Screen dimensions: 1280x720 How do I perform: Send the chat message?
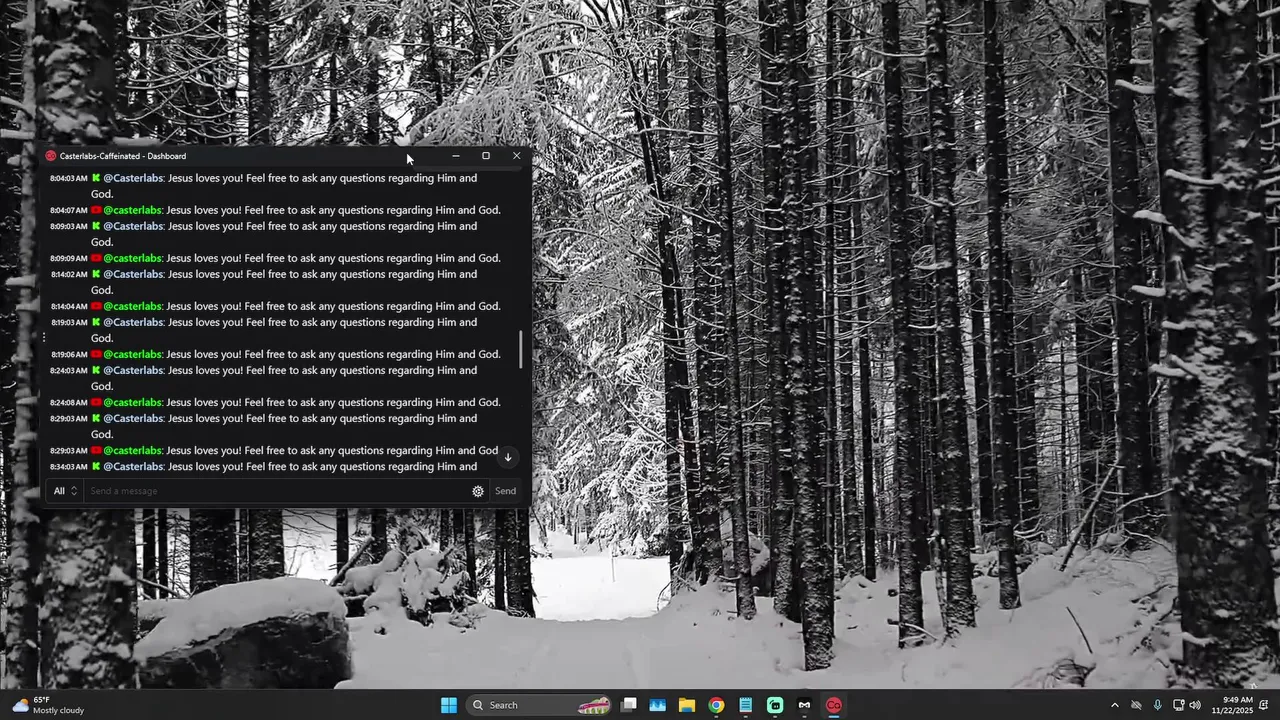(x=505, y=491)
